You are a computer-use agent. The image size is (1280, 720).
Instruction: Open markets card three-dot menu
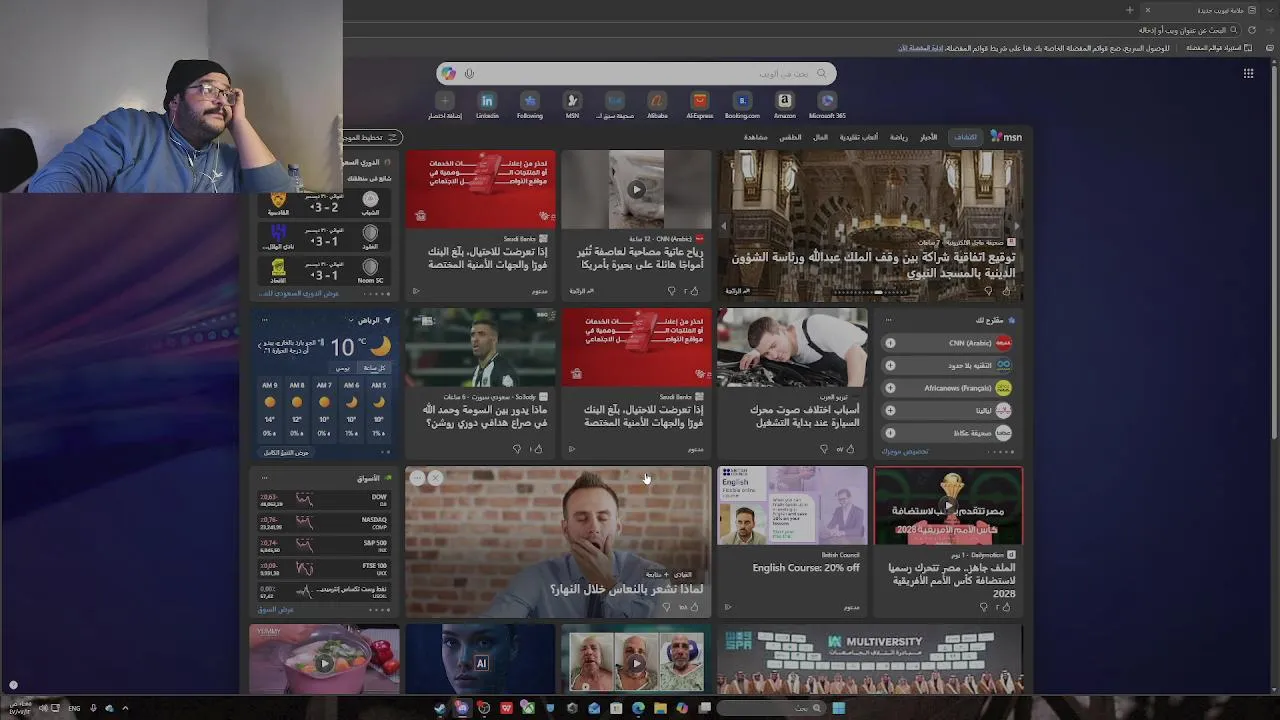(265, 478)
